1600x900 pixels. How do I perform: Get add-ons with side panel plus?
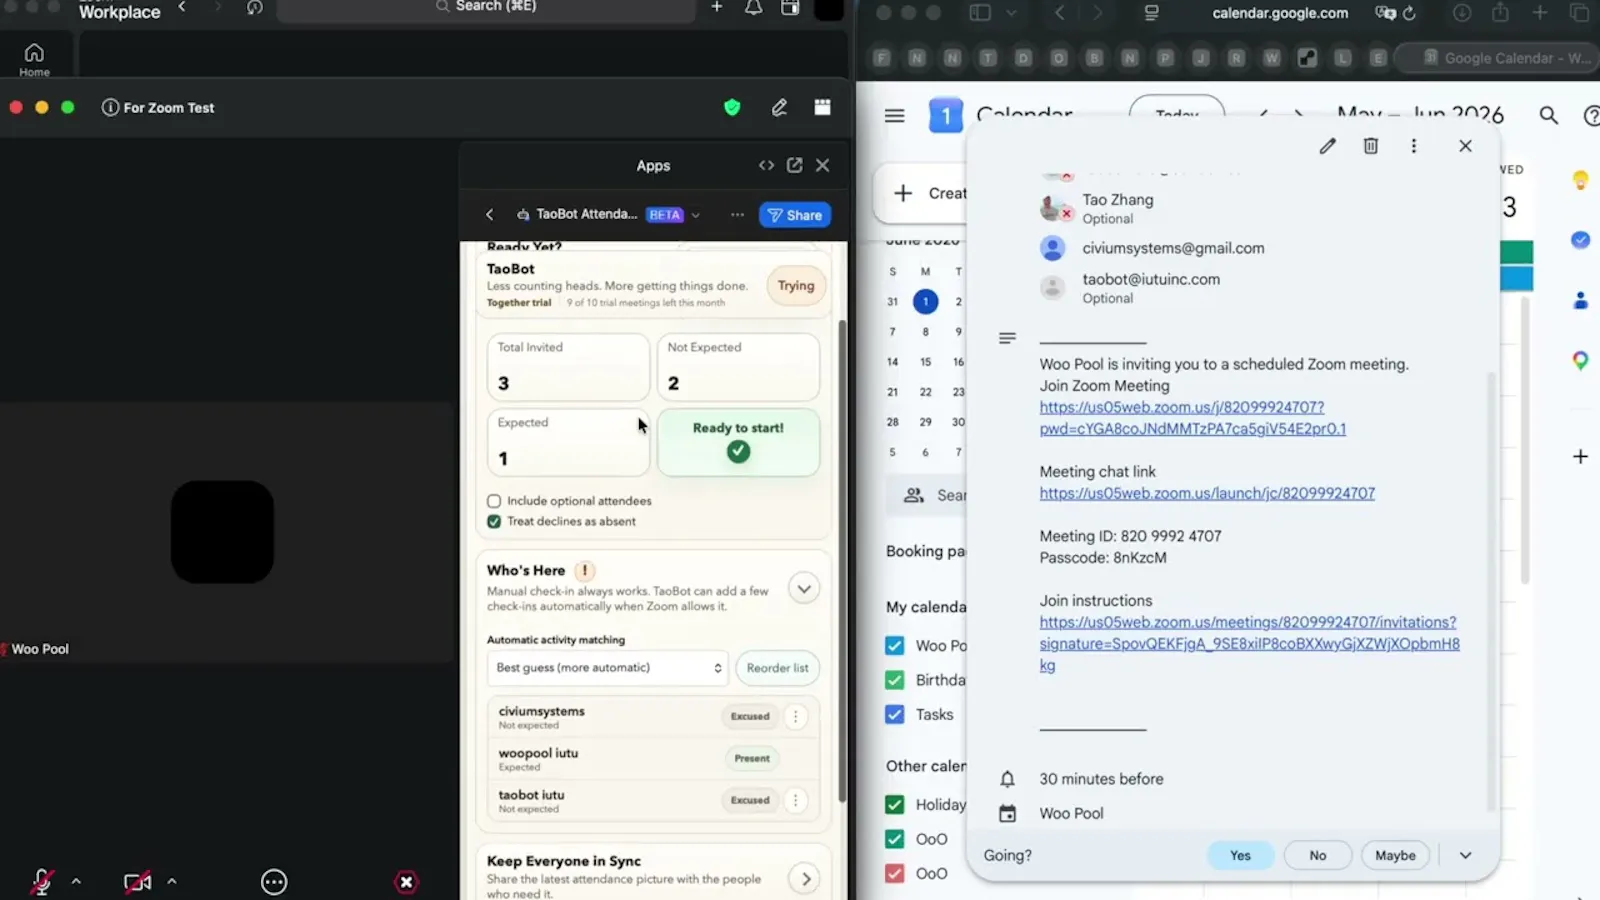click(1580, 456)
